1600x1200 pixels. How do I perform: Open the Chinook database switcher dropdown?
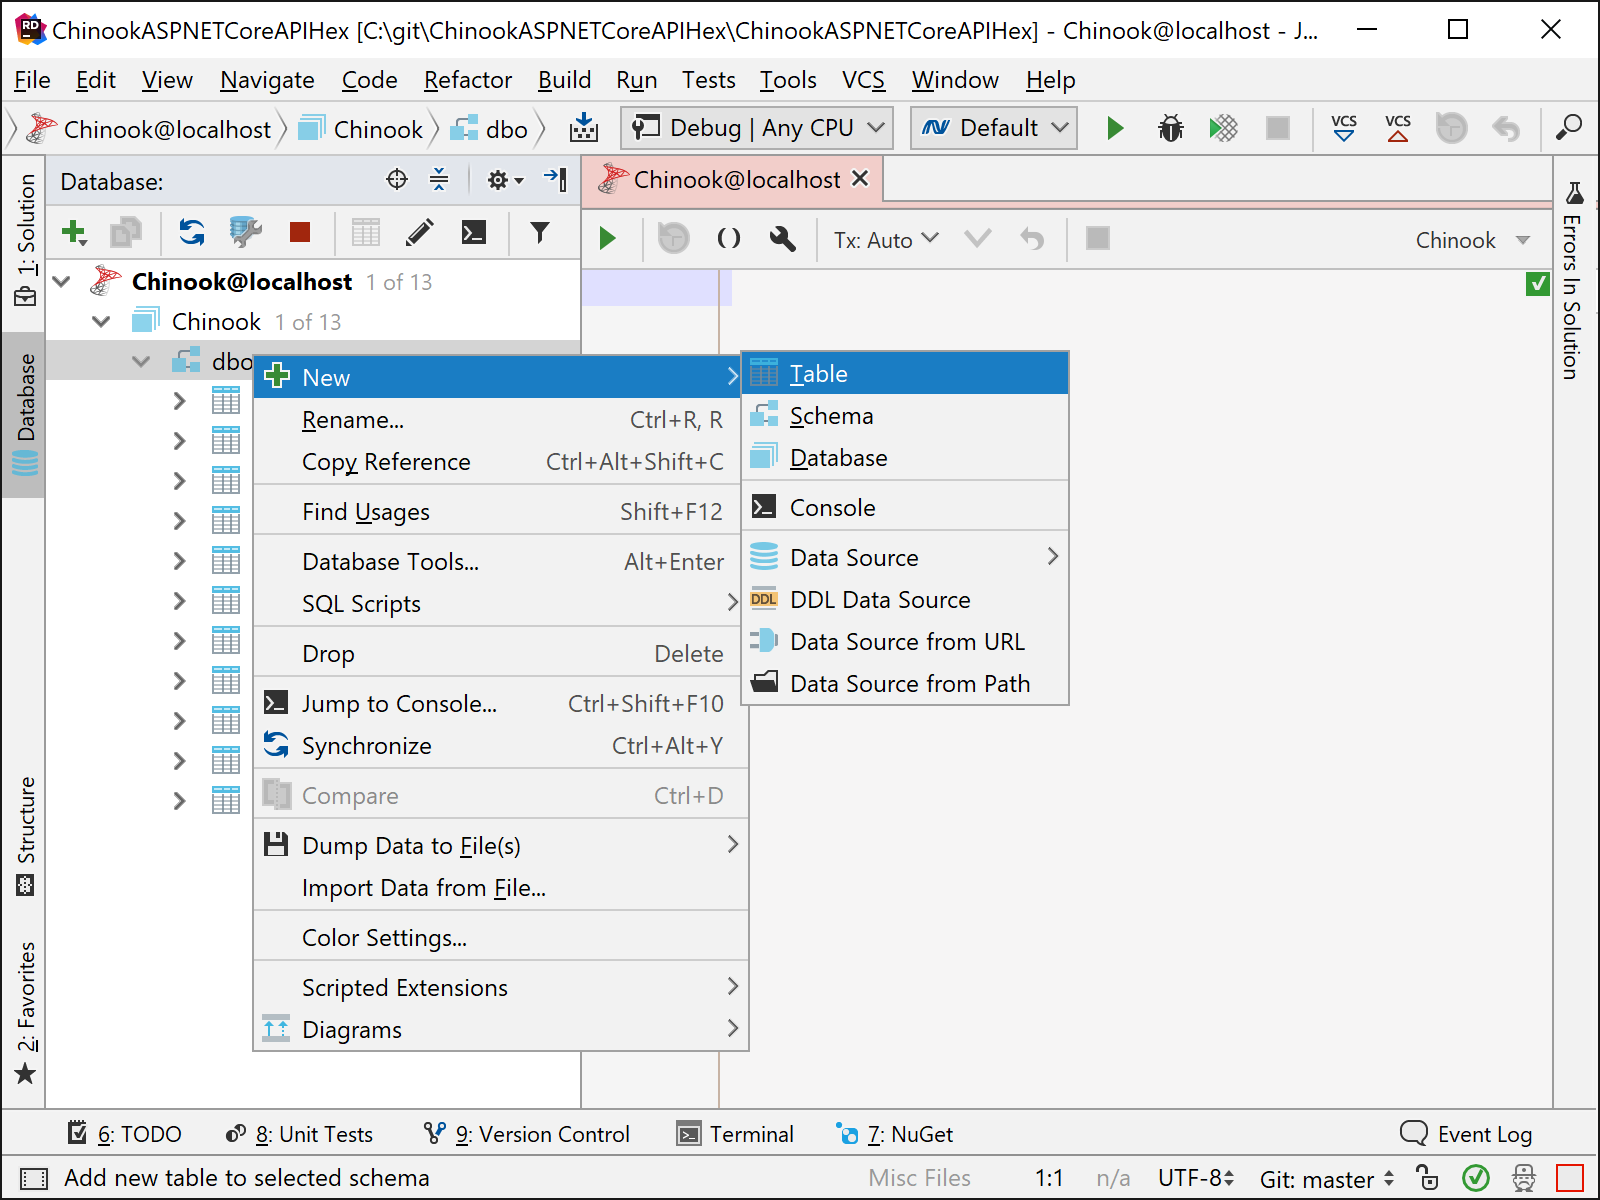1473,240
